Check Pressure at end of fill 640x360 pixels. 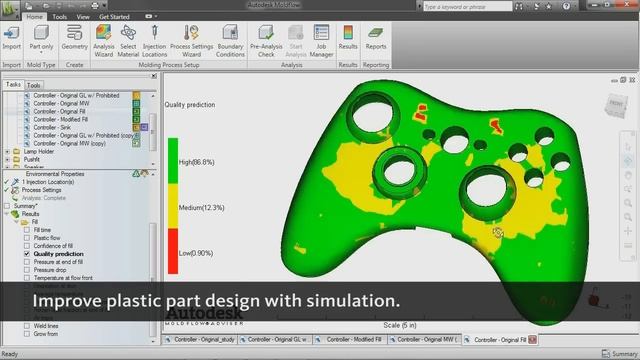point(27,262)
